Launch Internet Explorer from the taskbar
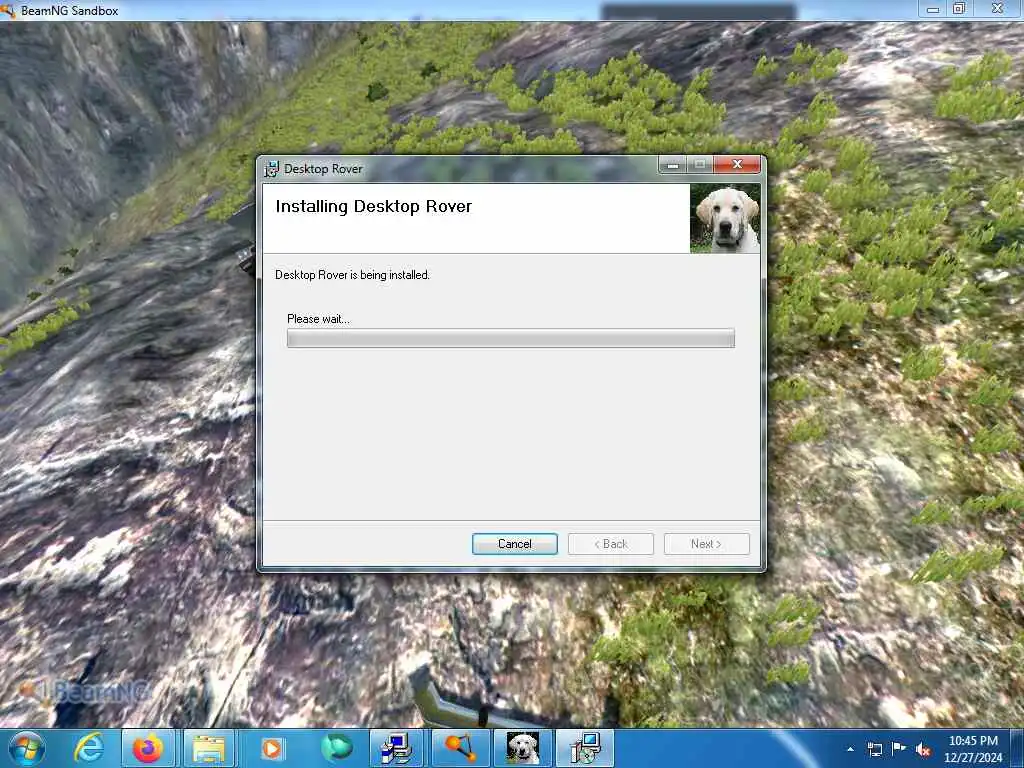This screenshot has height=768, width=1024. (88, 748)
